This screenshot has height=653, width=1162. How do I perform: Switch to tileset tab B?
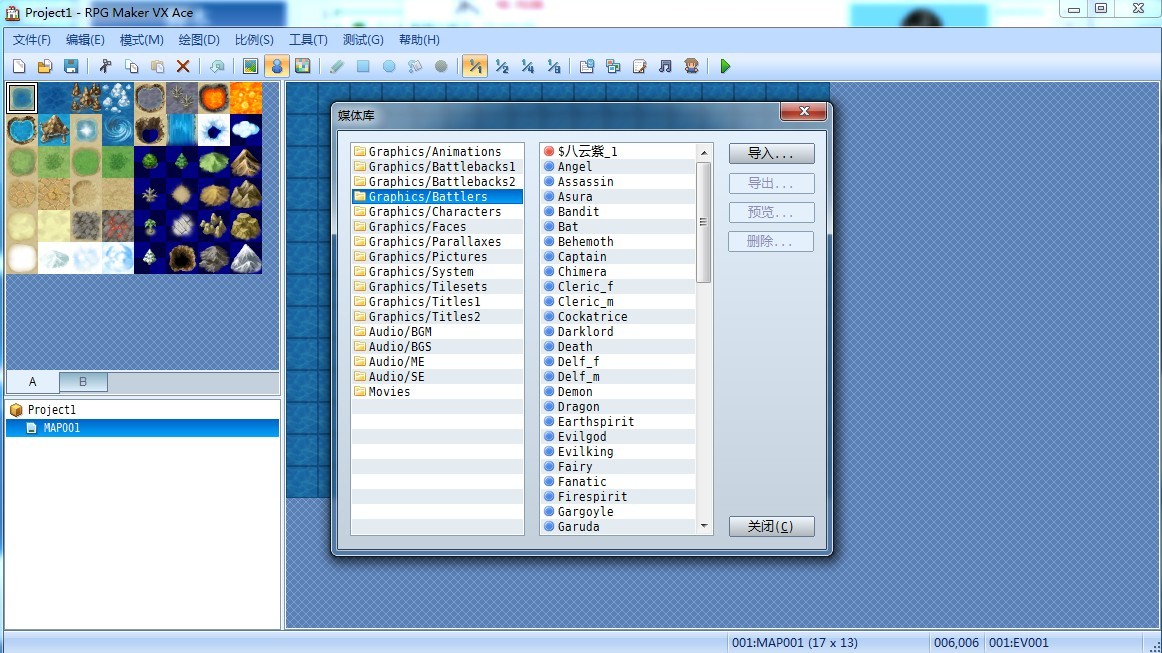click(83, 382)
